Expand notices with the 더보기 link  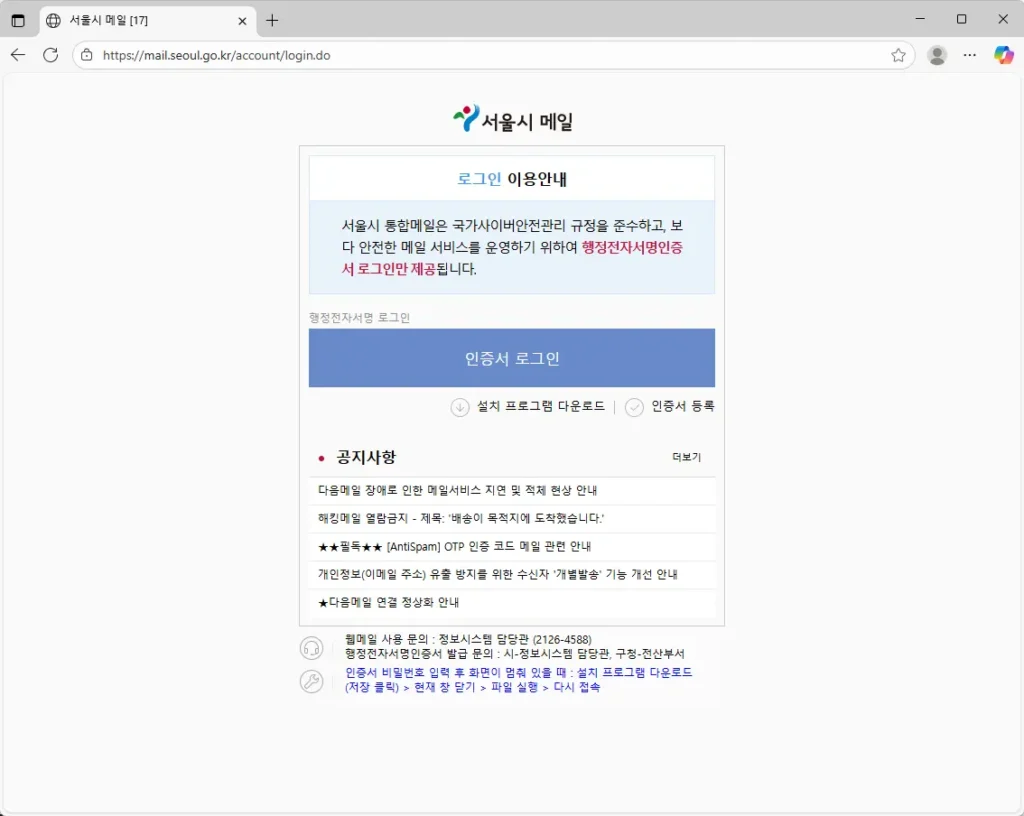click(x=686, y=457)
